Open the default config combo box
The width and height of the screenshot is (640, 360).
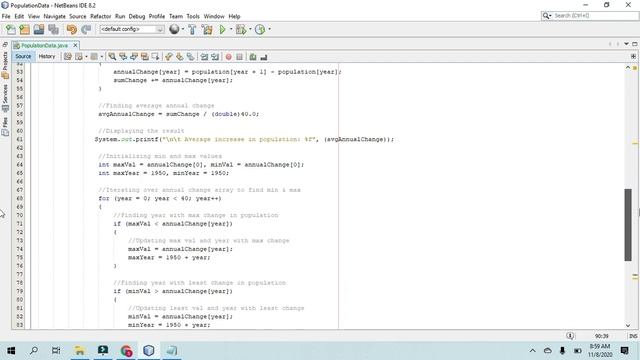point(131,29)
